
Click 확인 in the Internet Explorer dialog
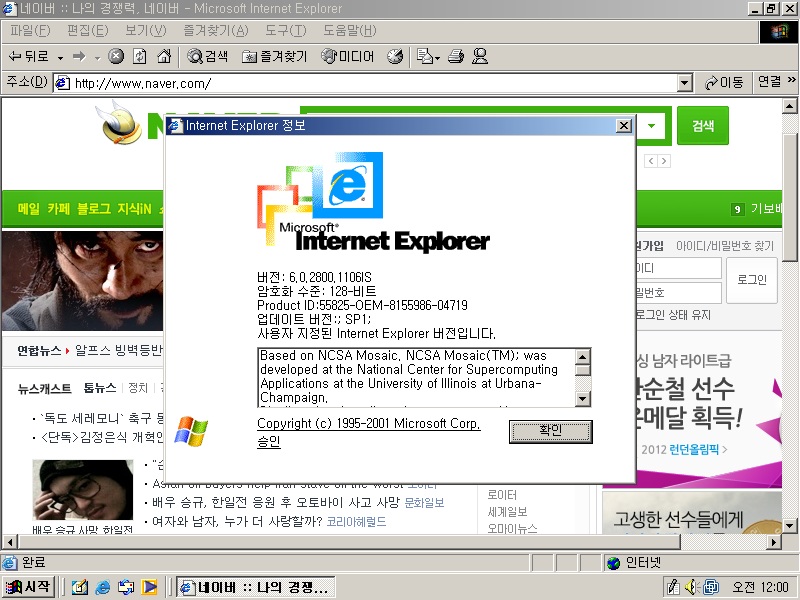(551, 432)
